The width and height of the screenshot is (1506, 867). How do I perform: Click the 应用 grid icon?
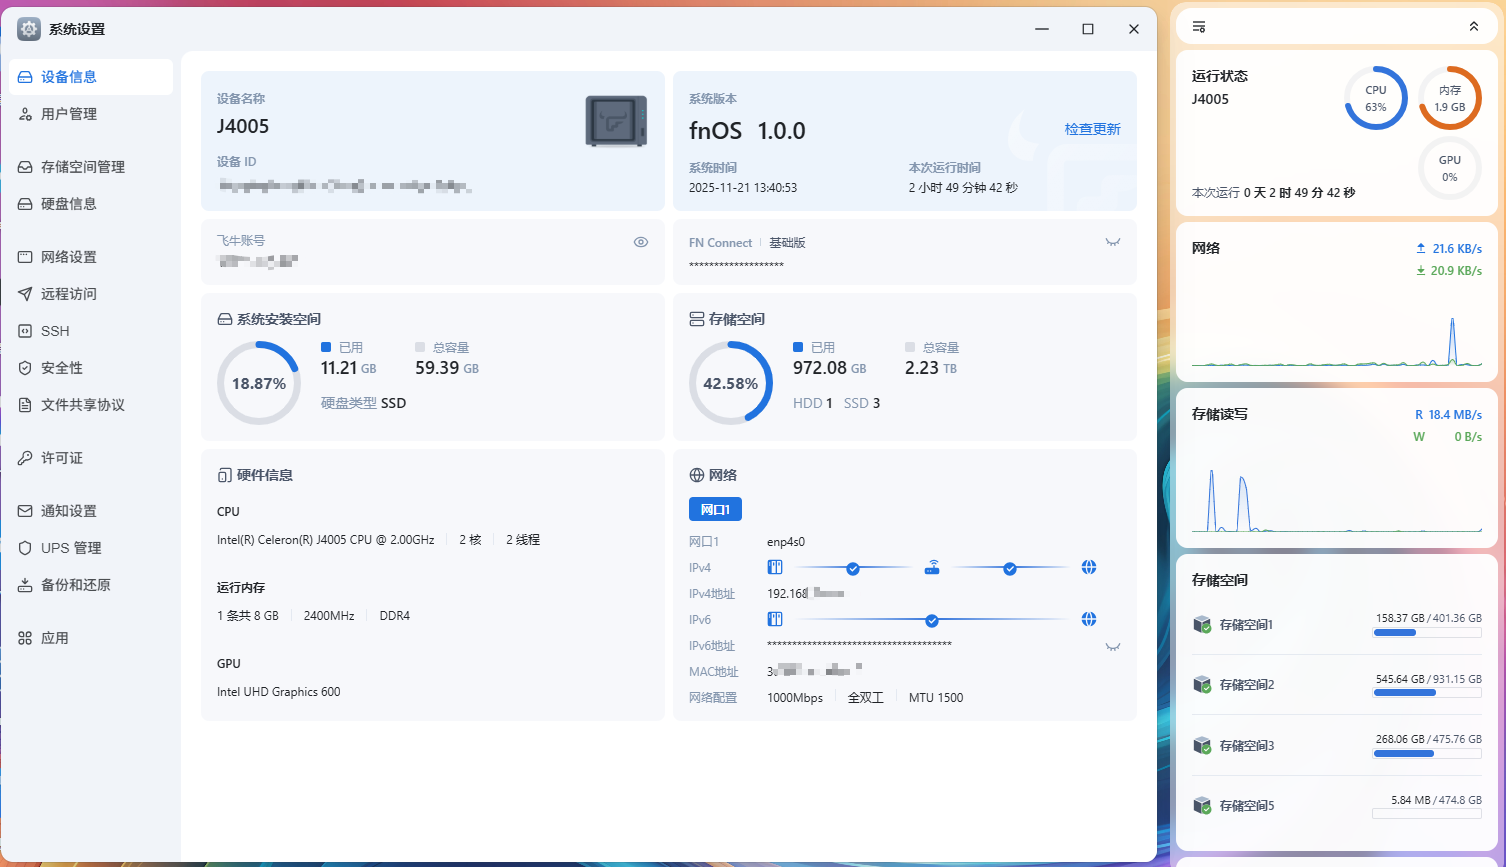click(x=25, y=638)
